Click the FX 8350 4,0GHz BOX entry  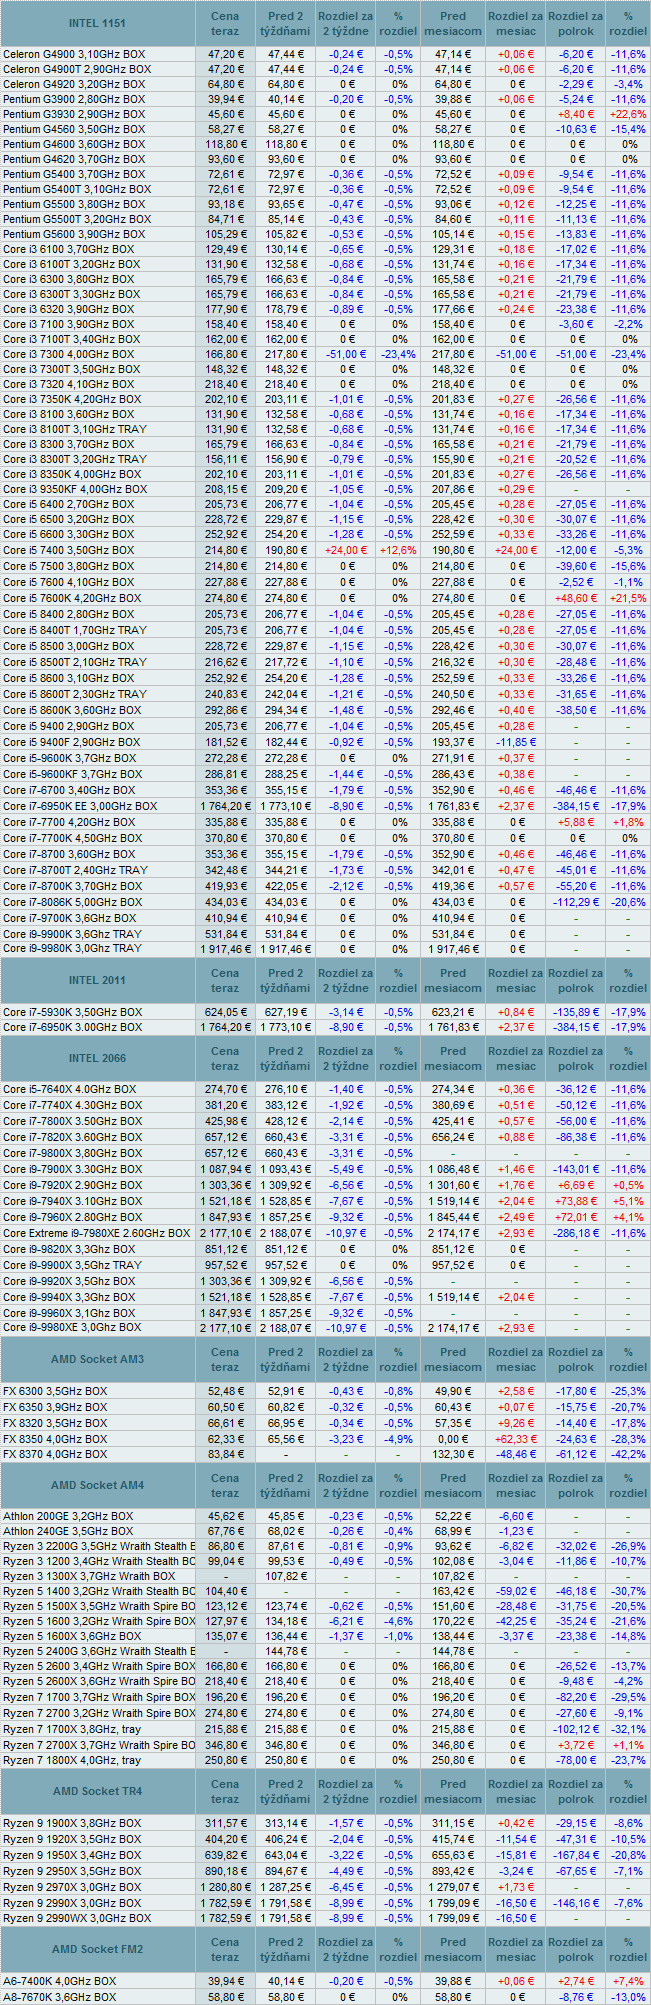pos(55,1438)
